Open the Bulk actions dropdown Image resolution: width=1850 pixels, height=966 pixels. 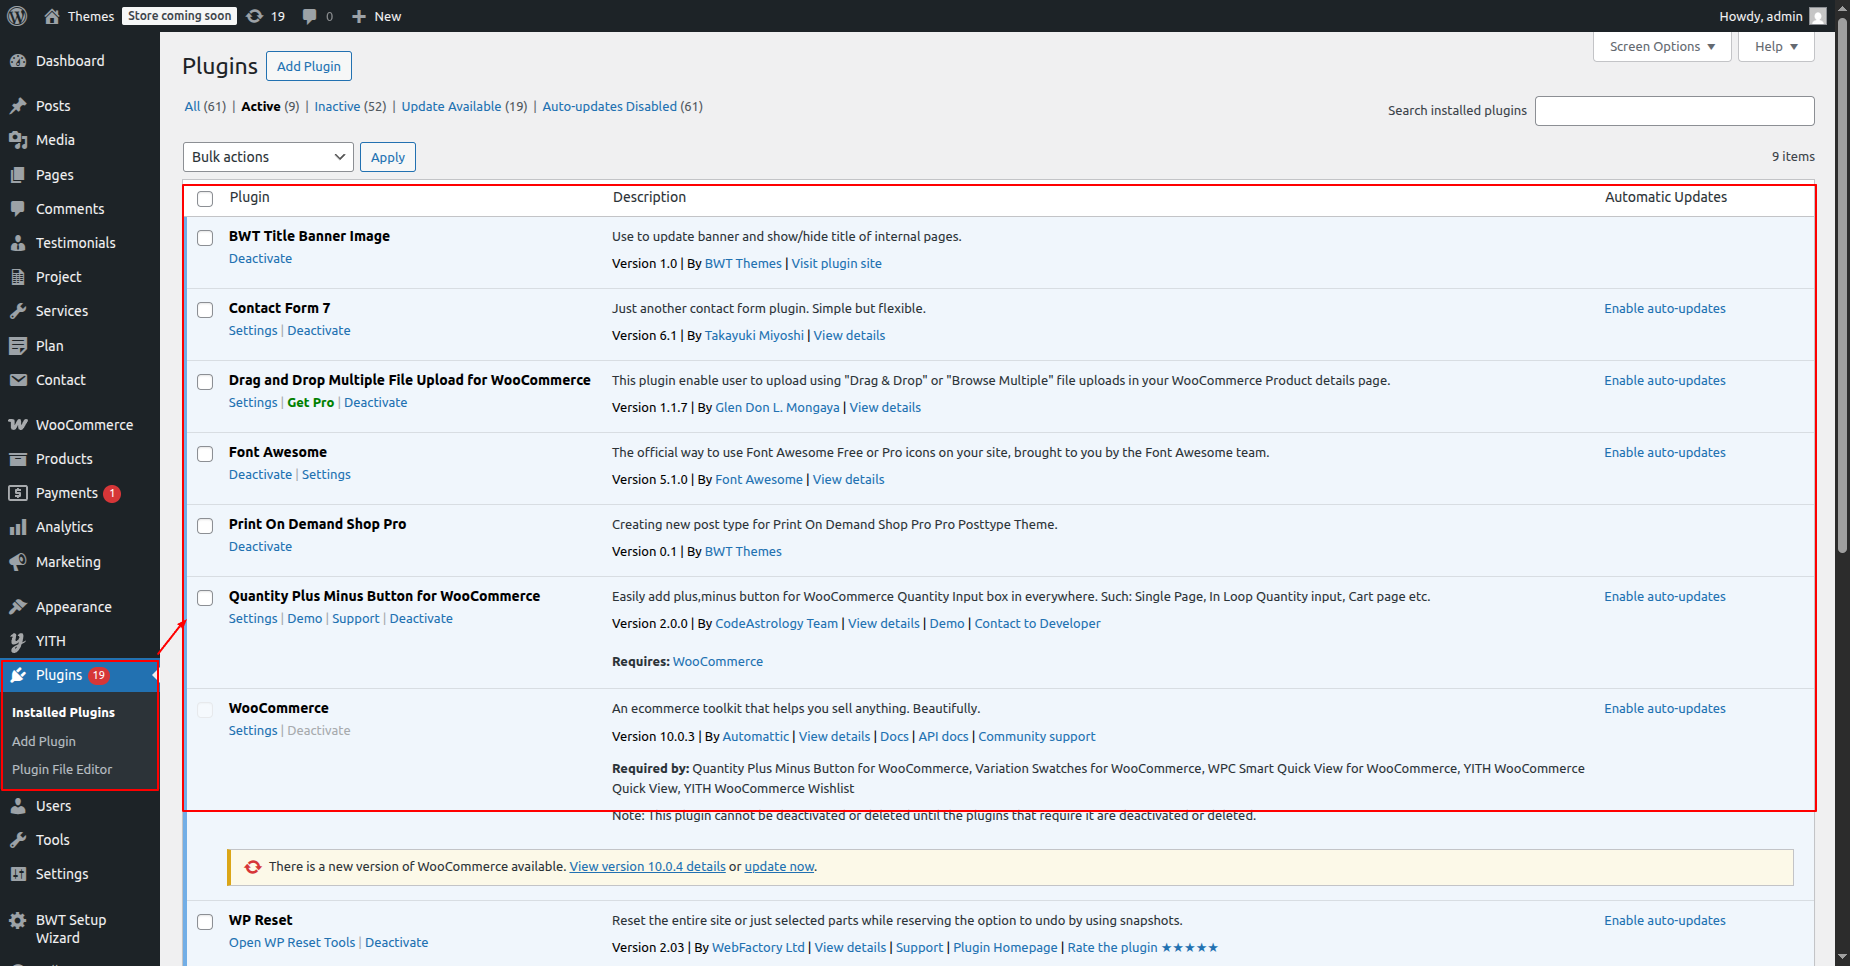pos(268,157)
